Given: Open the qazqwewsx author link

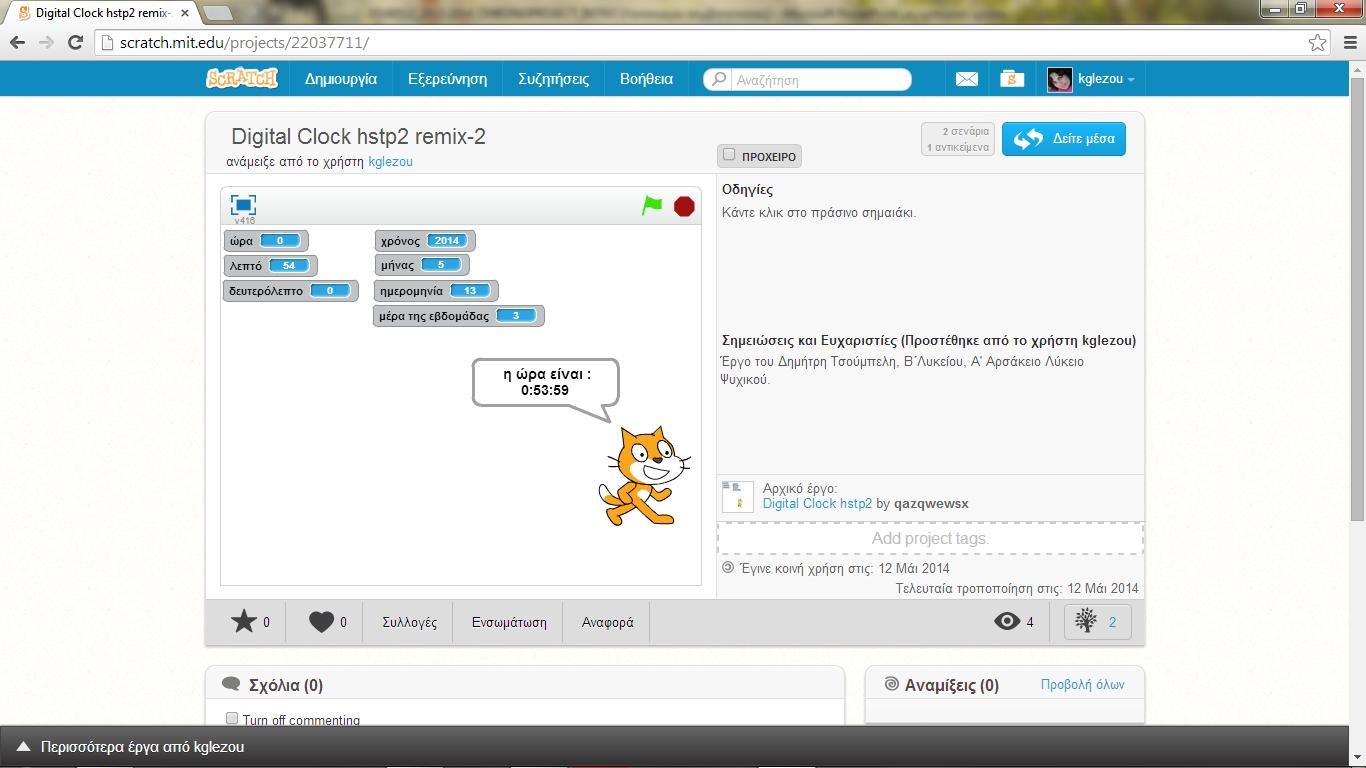Looking at the screenshot, I should 931,504.
